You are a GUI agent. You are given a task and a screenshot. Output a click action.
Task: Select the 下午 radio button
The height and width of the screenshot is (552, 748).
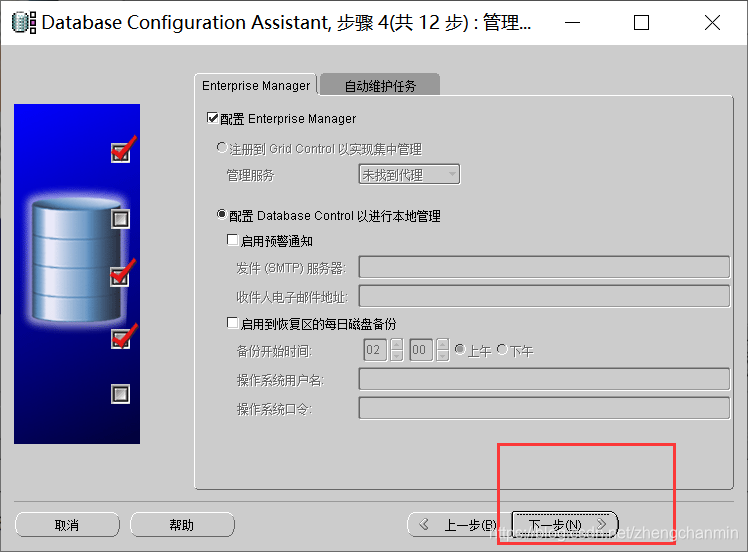pos(502,350)
